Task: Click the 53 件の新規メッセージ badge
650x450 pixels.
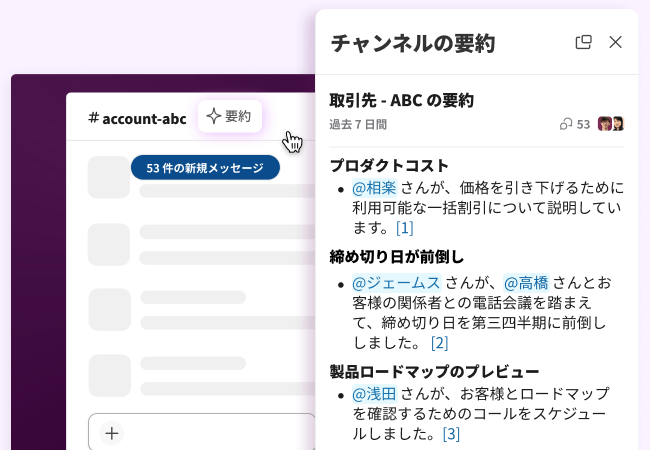Action: (x=205, y=168)
